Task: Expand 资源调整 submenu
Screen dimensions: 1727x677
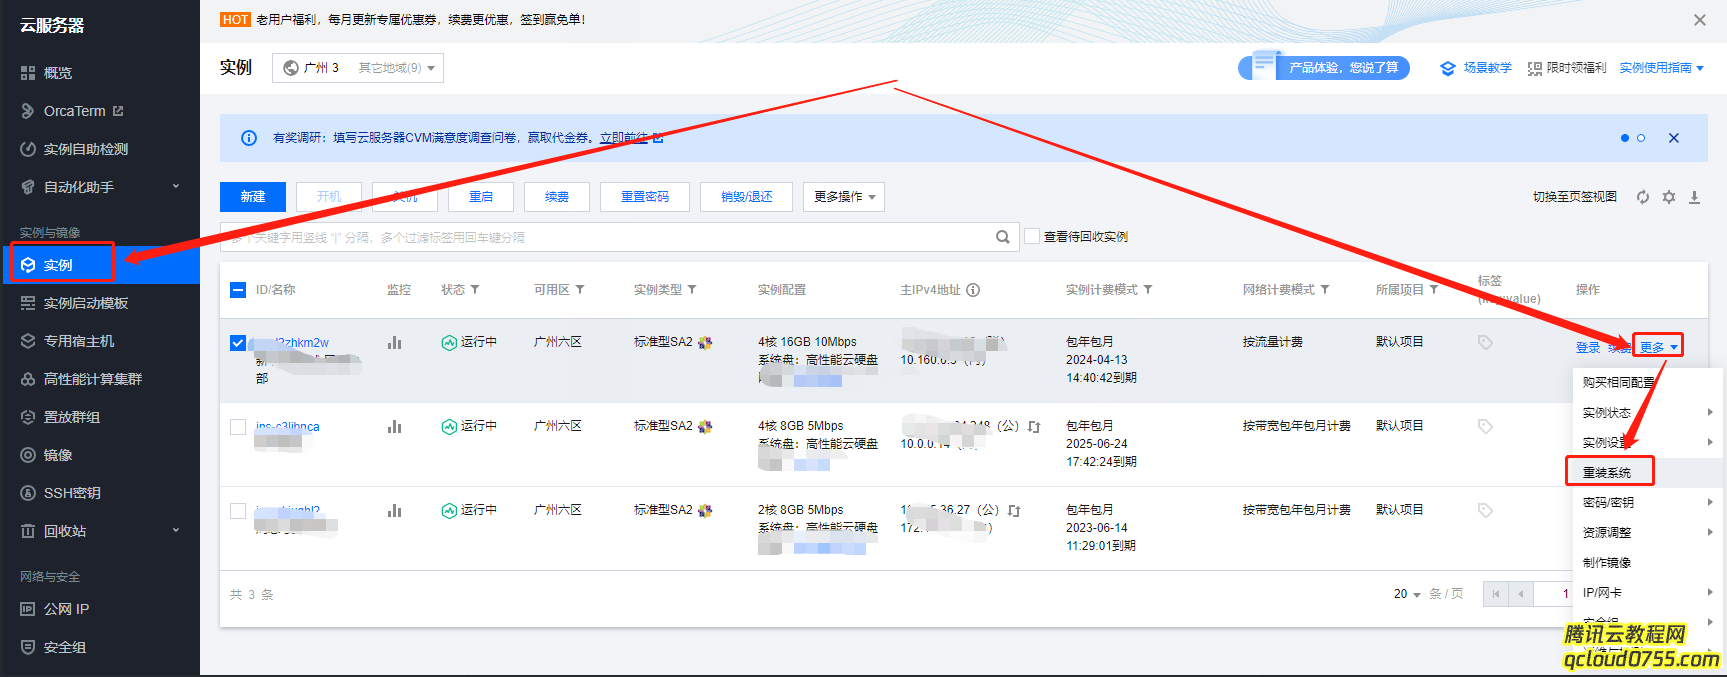Action: [1647, 533]
